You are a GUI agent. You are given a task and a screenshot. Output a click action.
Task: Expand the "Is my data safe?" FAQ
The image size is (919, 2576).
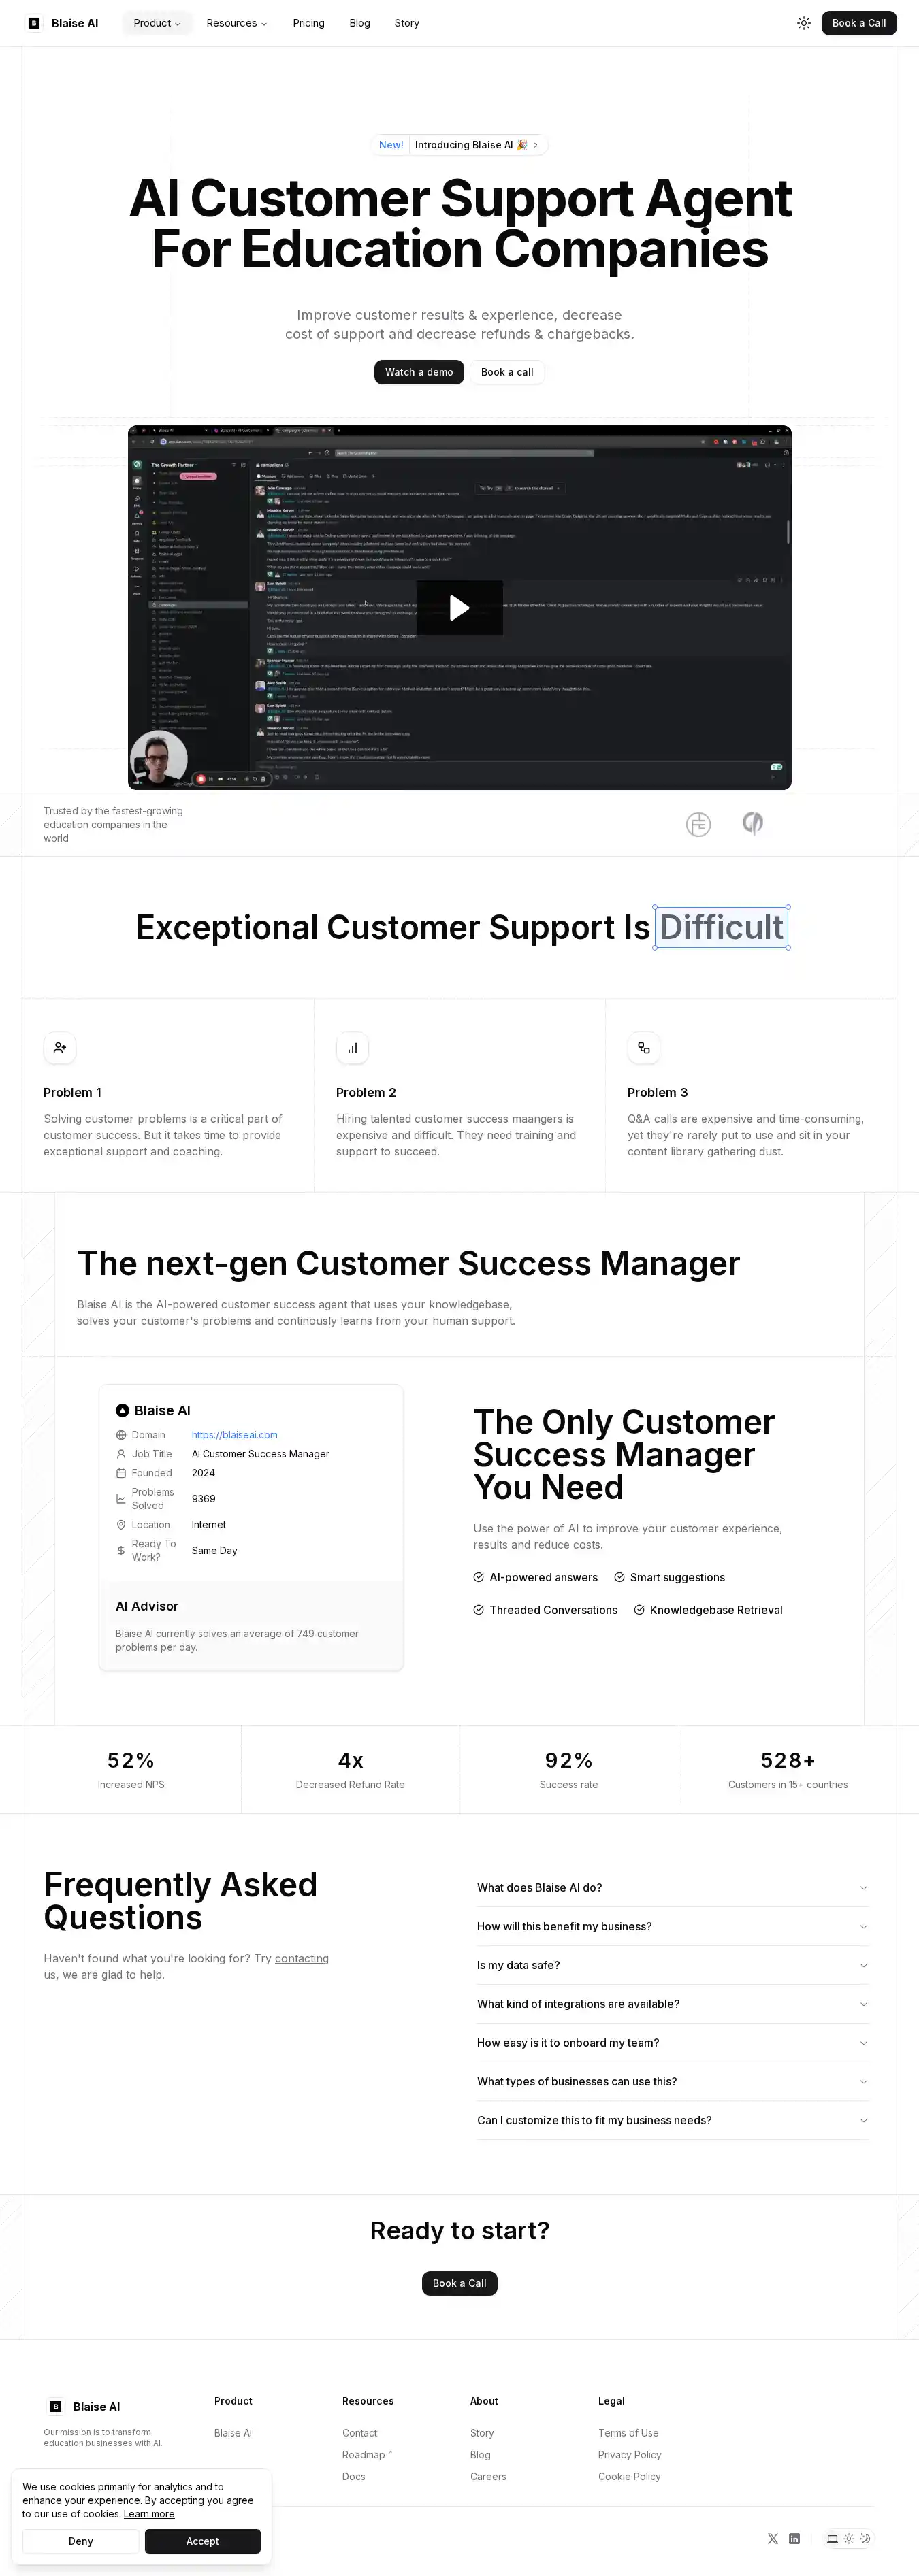pos(672,1965)
